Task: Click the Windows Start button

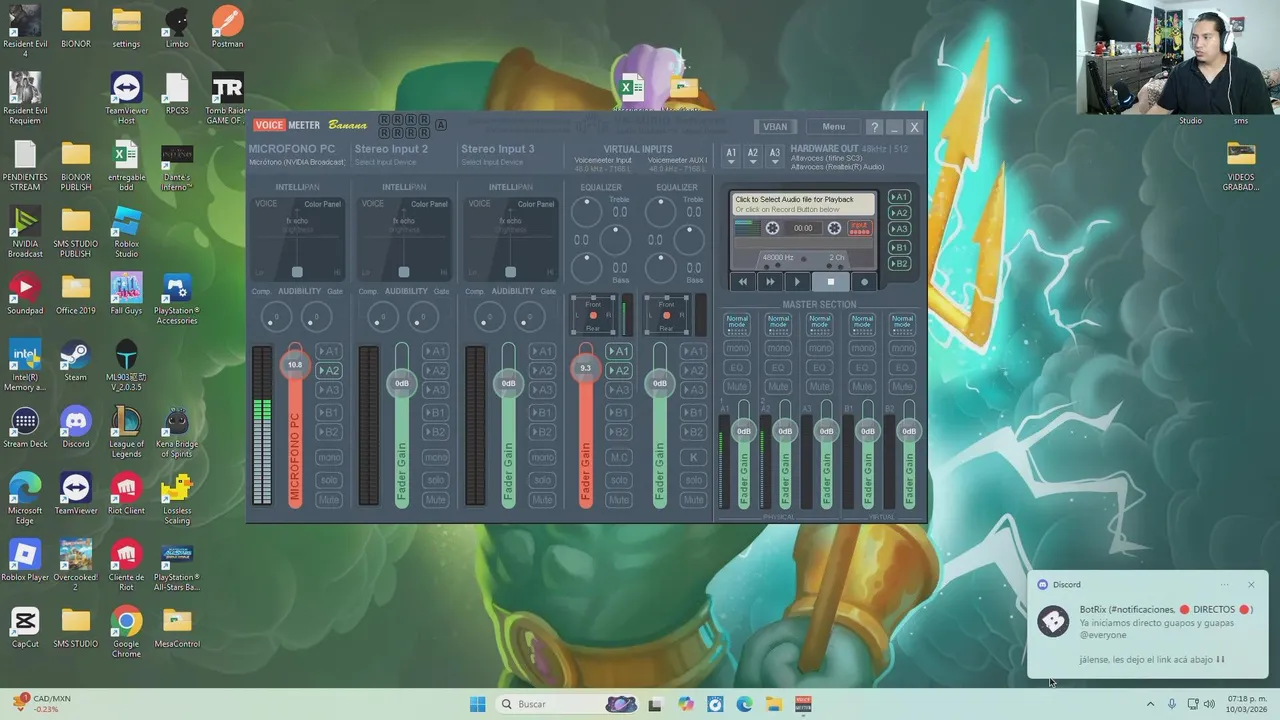Action: point(478,704)
